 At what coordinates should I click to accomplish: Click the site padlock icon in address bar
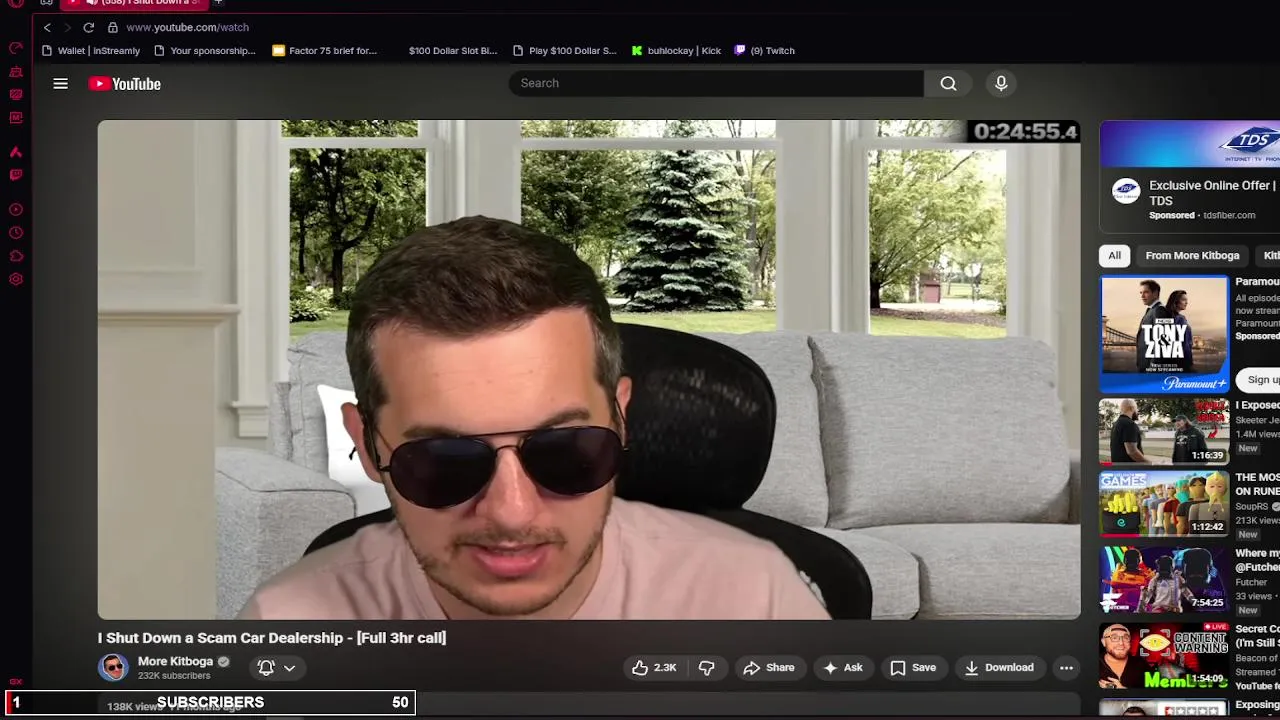pos(113,27)
